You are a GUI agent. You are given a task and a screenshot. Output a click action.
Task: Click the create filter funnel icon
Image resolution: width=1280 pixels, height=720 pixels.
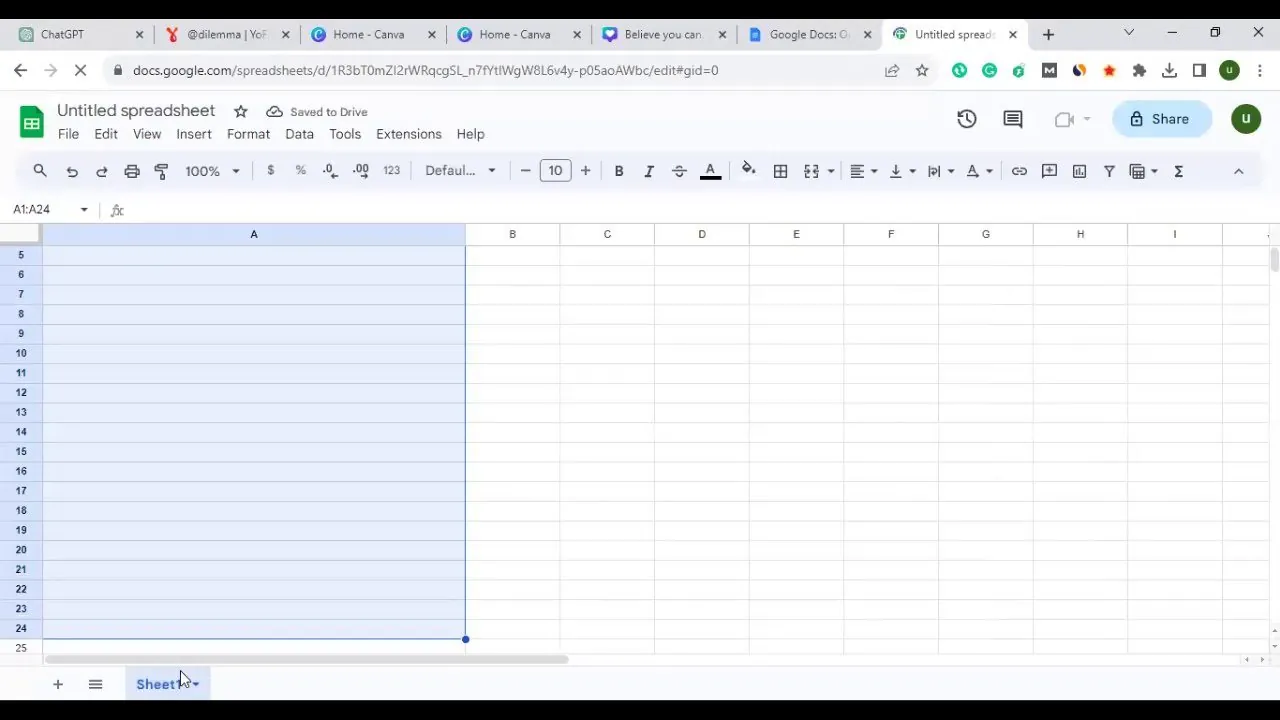coord(1109,171)
